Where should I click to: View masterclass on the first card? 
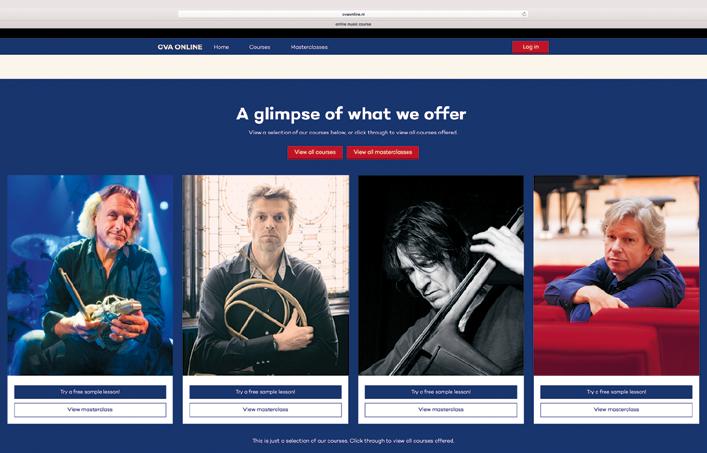[90, 410]
